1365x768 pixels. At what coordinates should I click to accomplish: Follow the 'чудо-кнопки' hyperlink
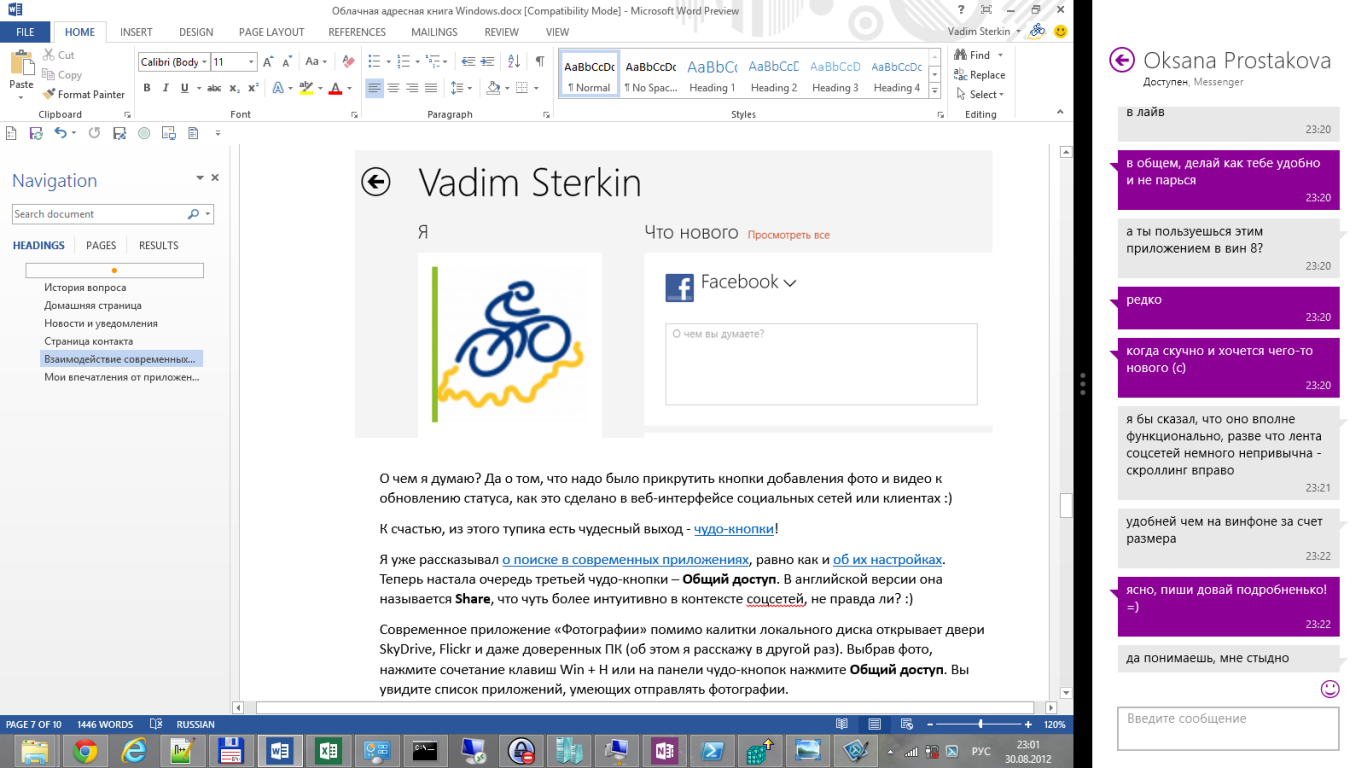(x=734, y=529)
